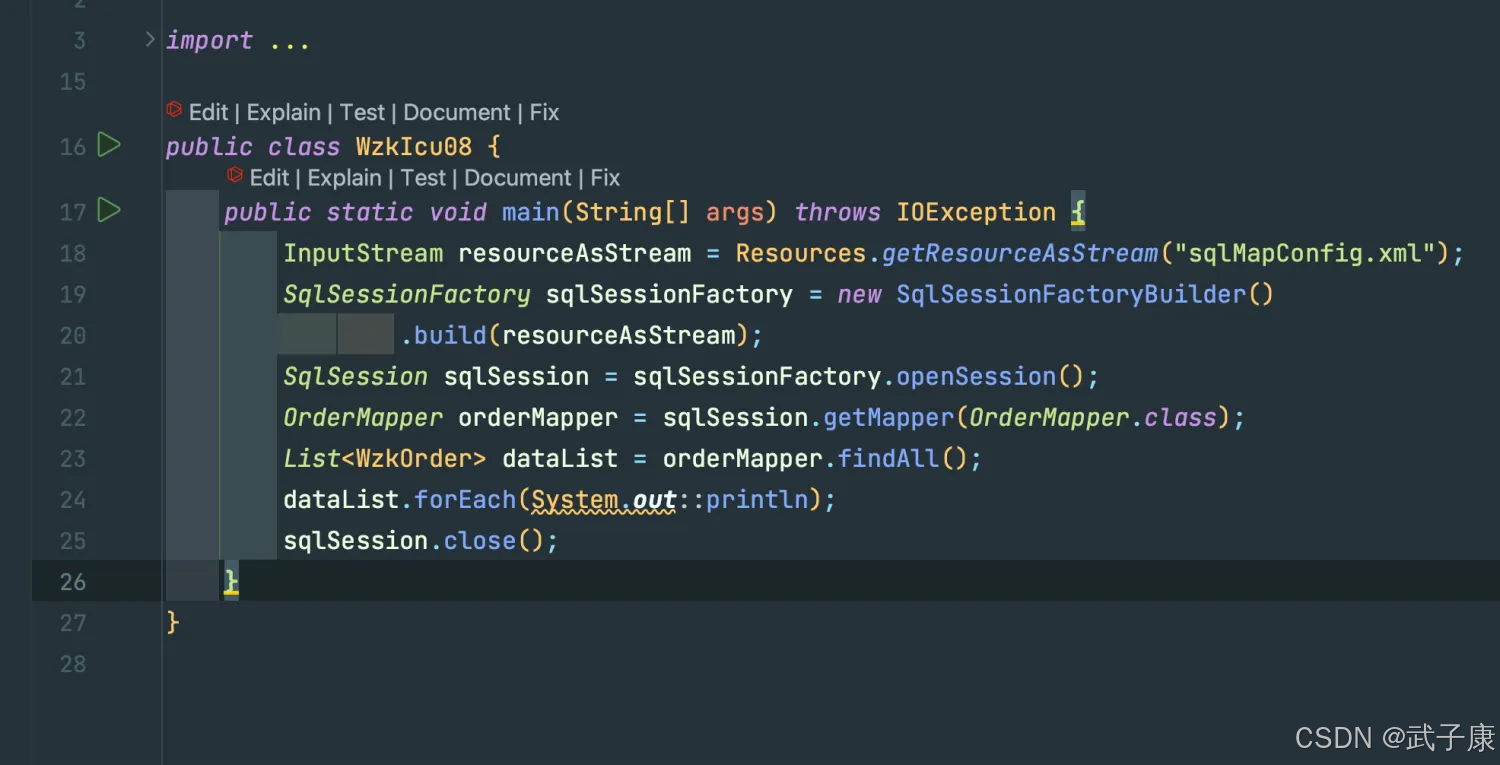Click dataList variable declaration on line 23
This screenshot has width=1500, height=765.
[x=560, y=458]
